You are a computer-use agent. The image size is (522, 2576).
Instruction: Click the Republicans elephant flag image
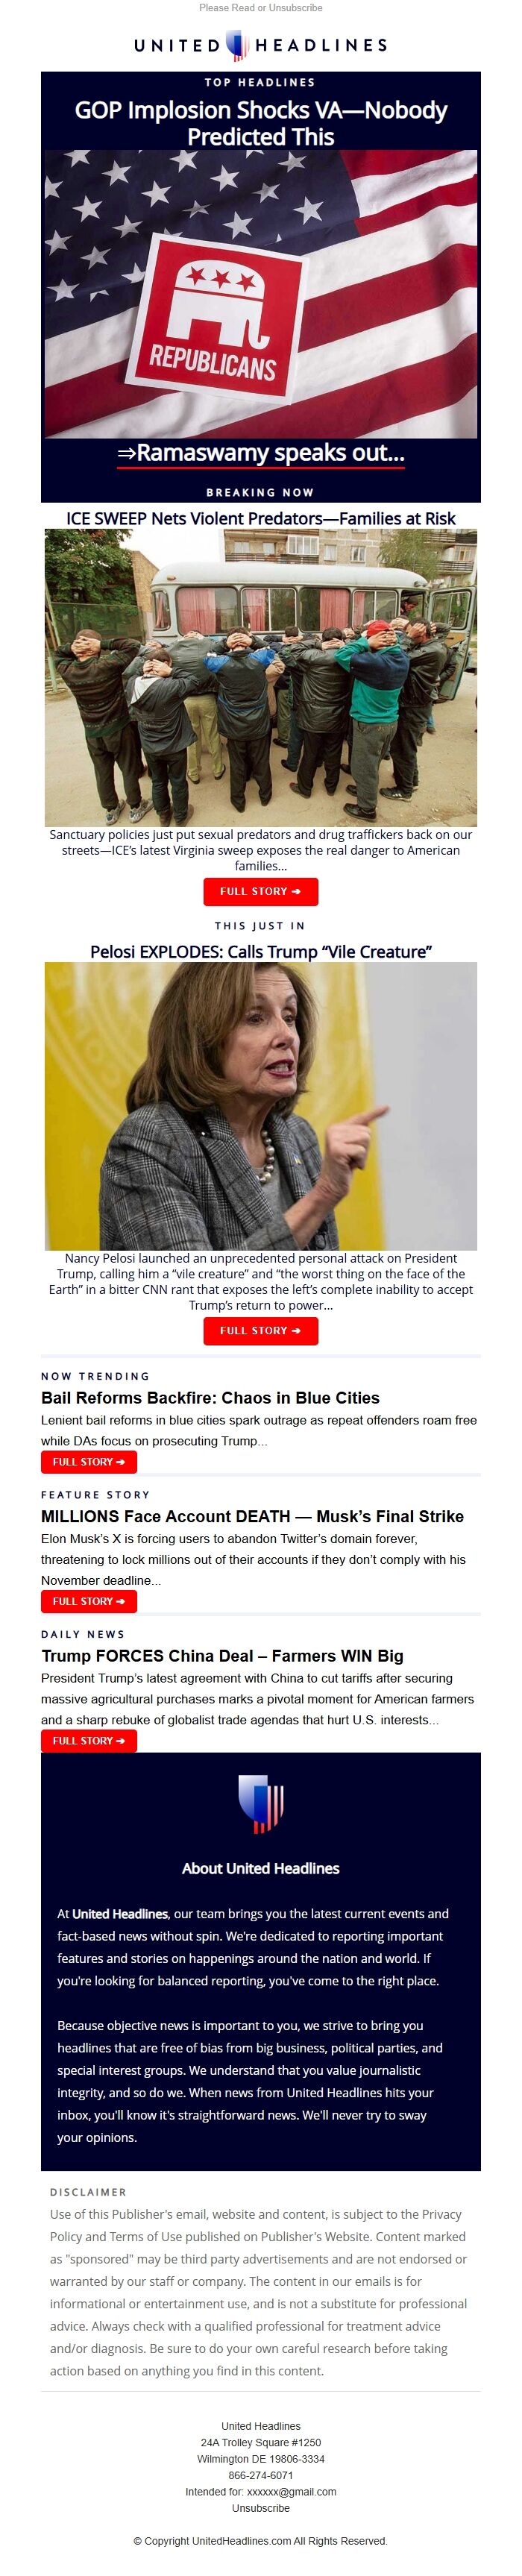(261, 294)
